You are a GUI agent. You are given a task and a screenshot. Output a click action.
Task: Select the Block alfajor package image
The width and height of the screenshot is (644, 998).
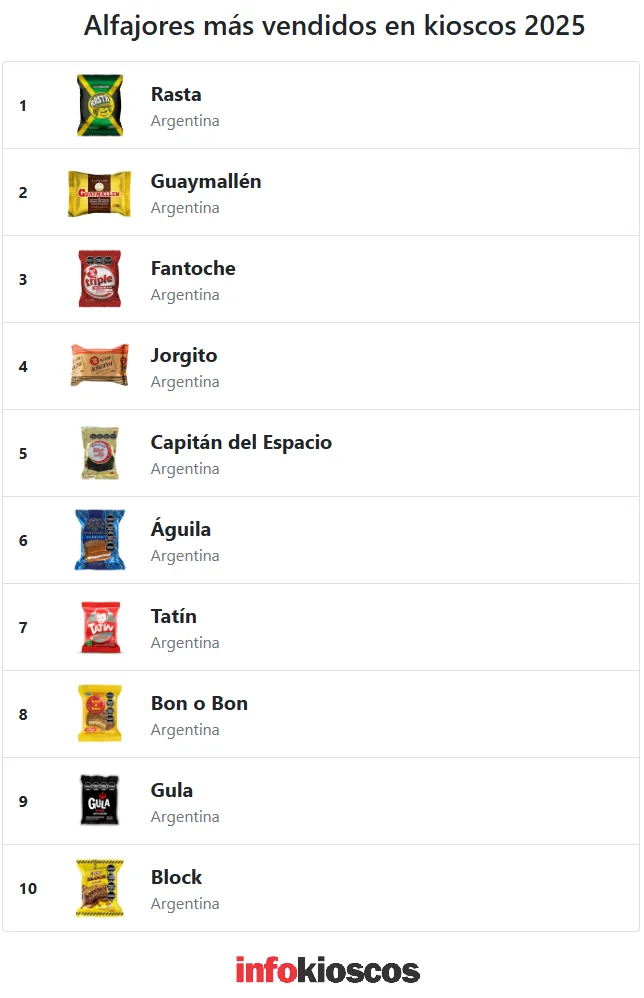point(100,888)
